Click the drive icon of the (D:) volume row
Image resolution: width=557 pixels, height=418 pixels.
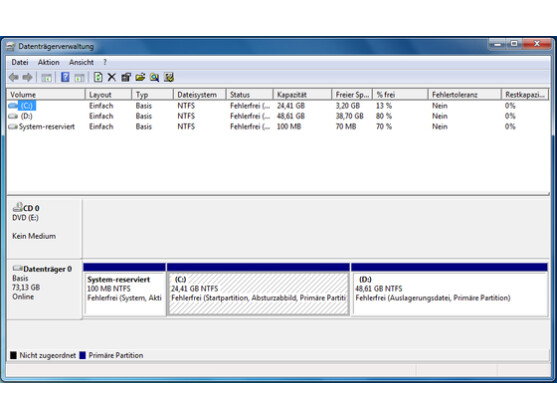pos(13,116)
